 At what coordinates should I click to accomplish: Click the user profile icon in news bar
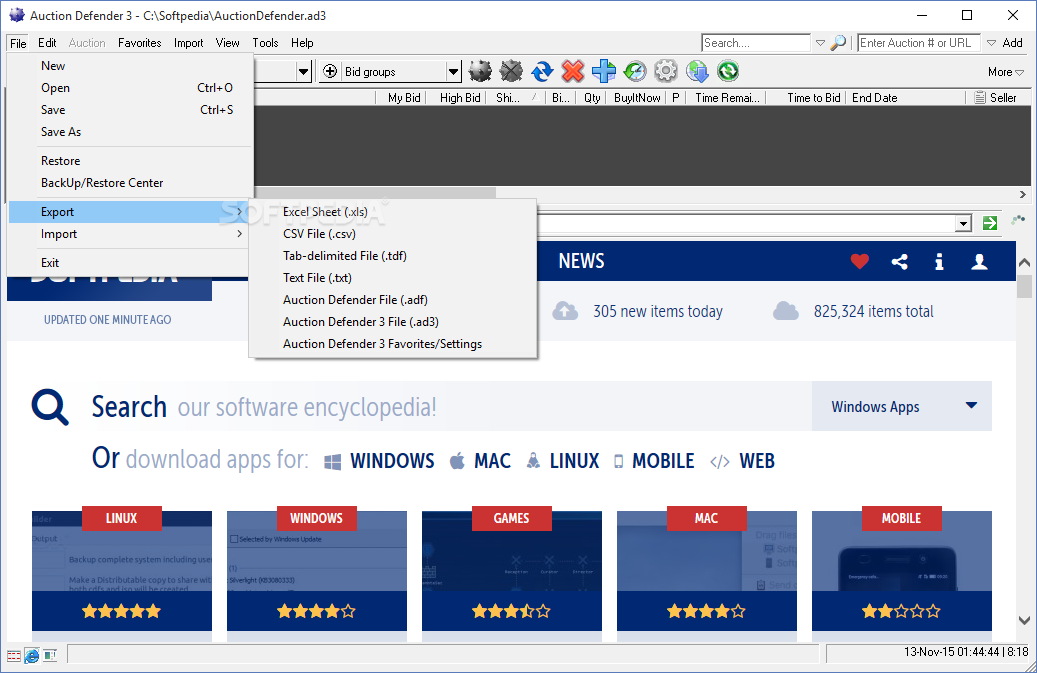(979, 262)
